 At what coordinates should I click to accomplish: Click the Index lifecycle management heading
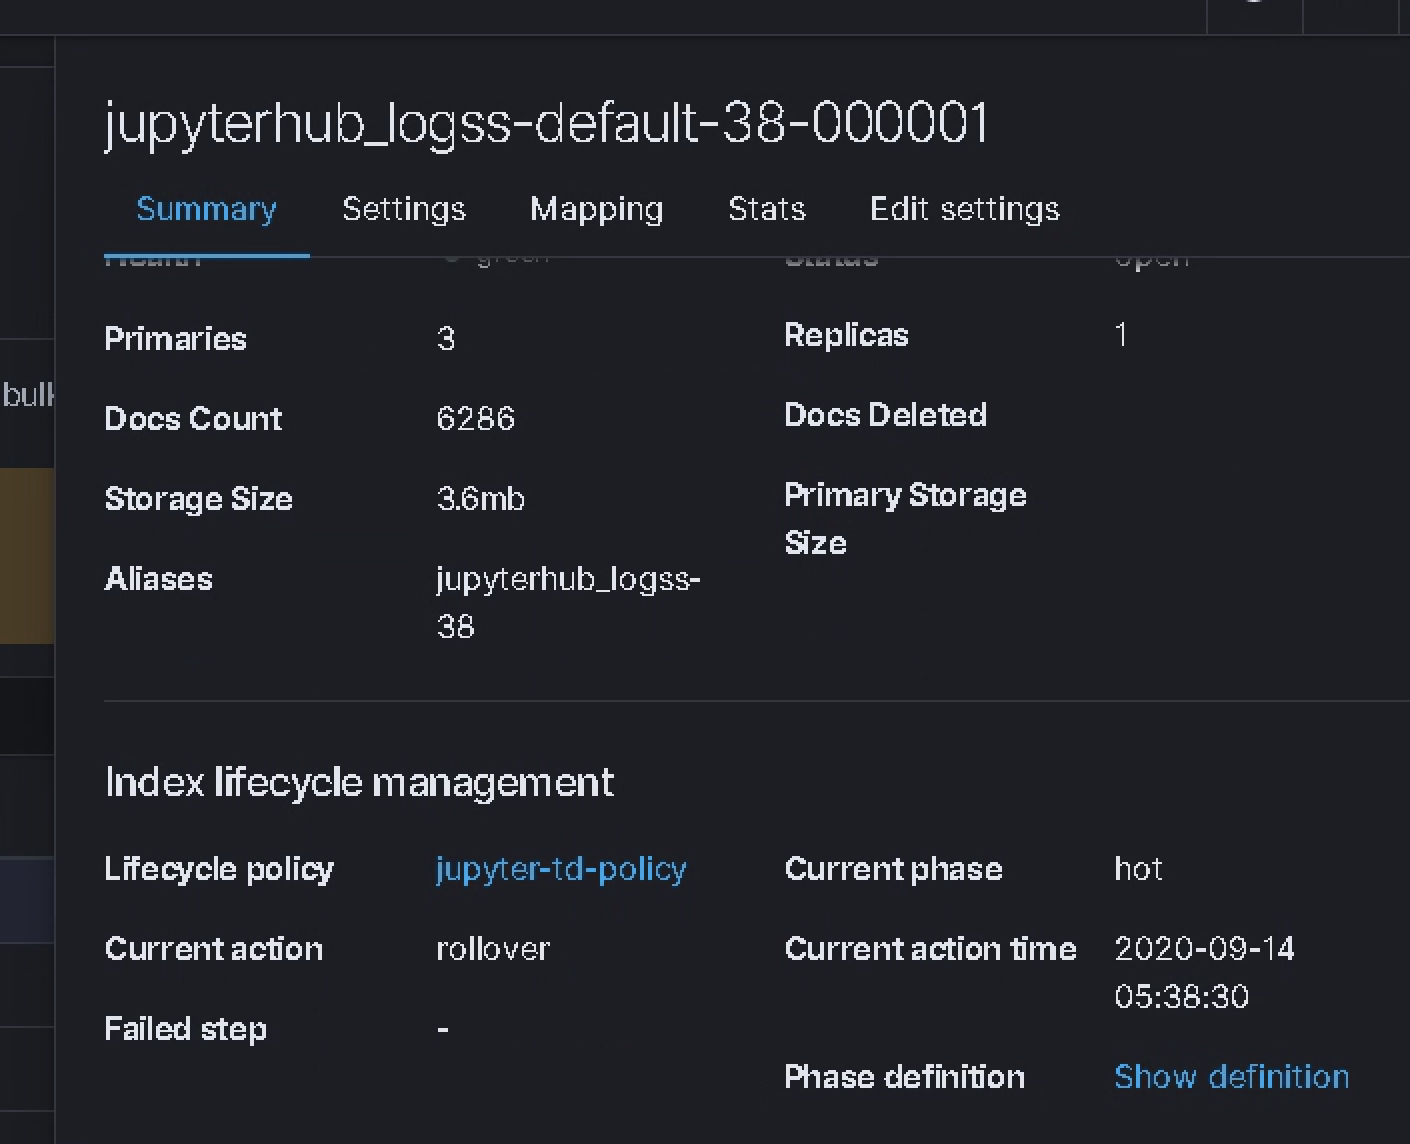point(358,782)
